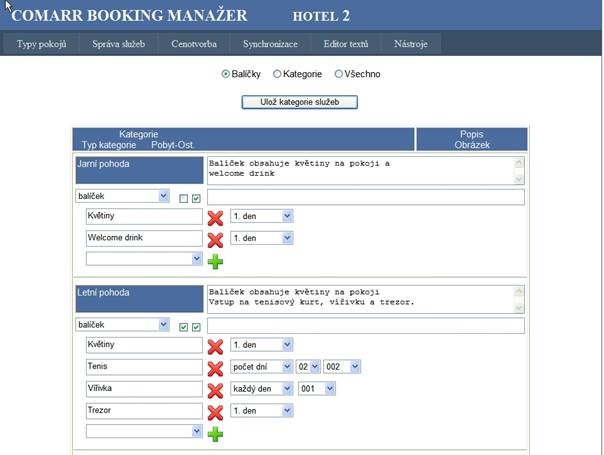Click the HOTEL 2 header label
The width and height of the screenshot is (604, 455).
[x=321, y=16]
